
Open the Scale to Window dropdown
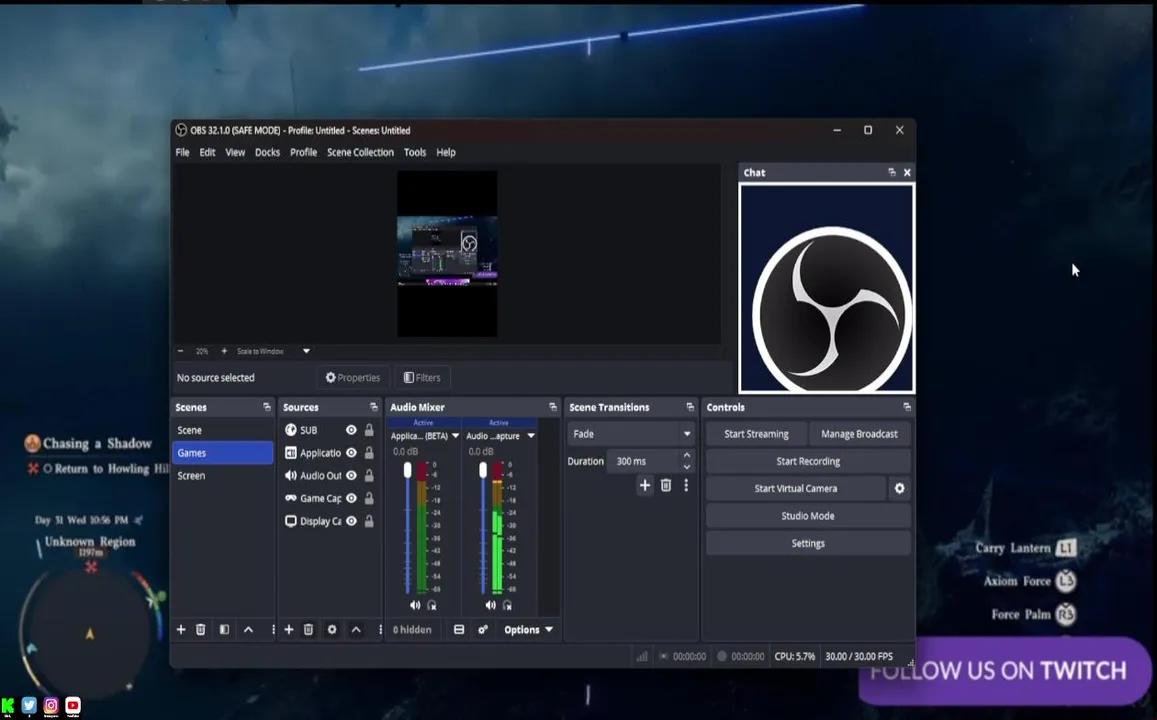pos(306,351)
